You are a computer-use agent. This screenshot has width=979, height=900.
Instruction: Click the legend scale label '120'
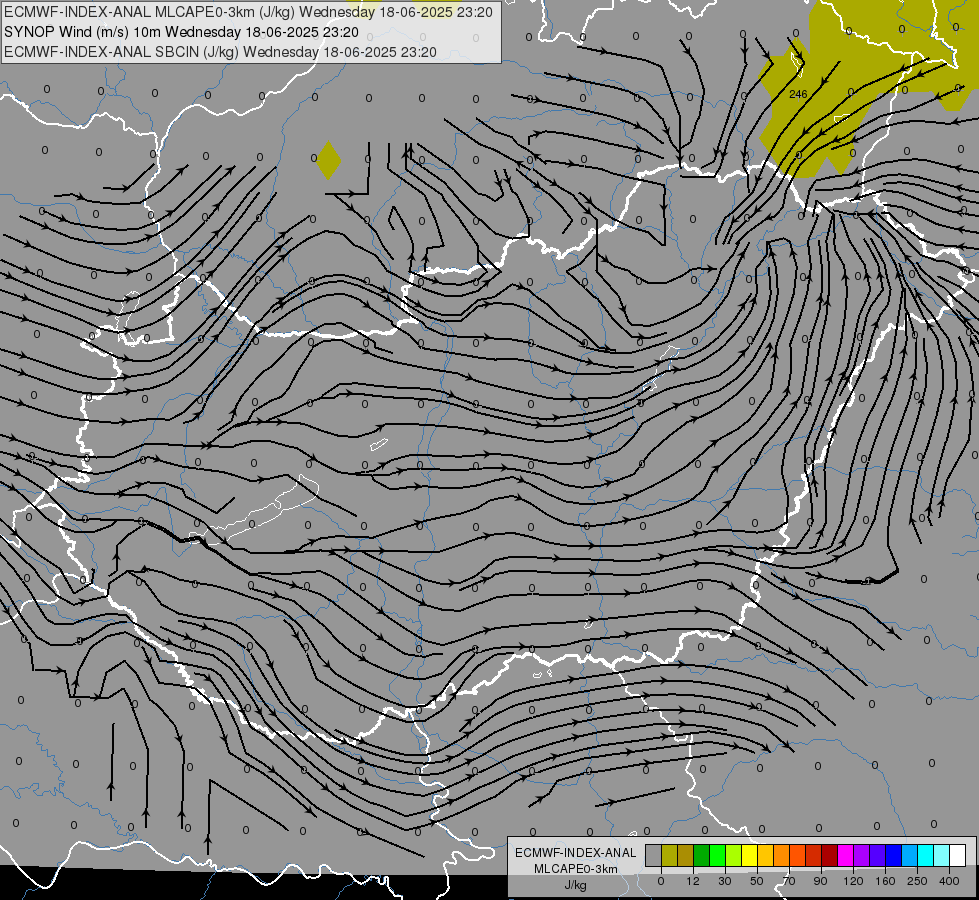[853, 881]
